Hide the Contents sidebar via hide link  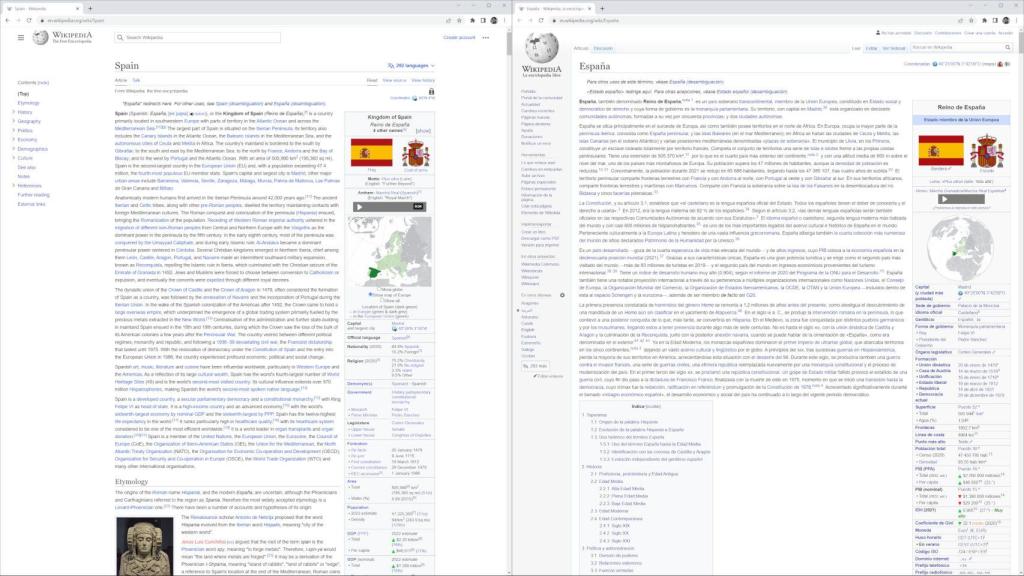tap(44, 83)
